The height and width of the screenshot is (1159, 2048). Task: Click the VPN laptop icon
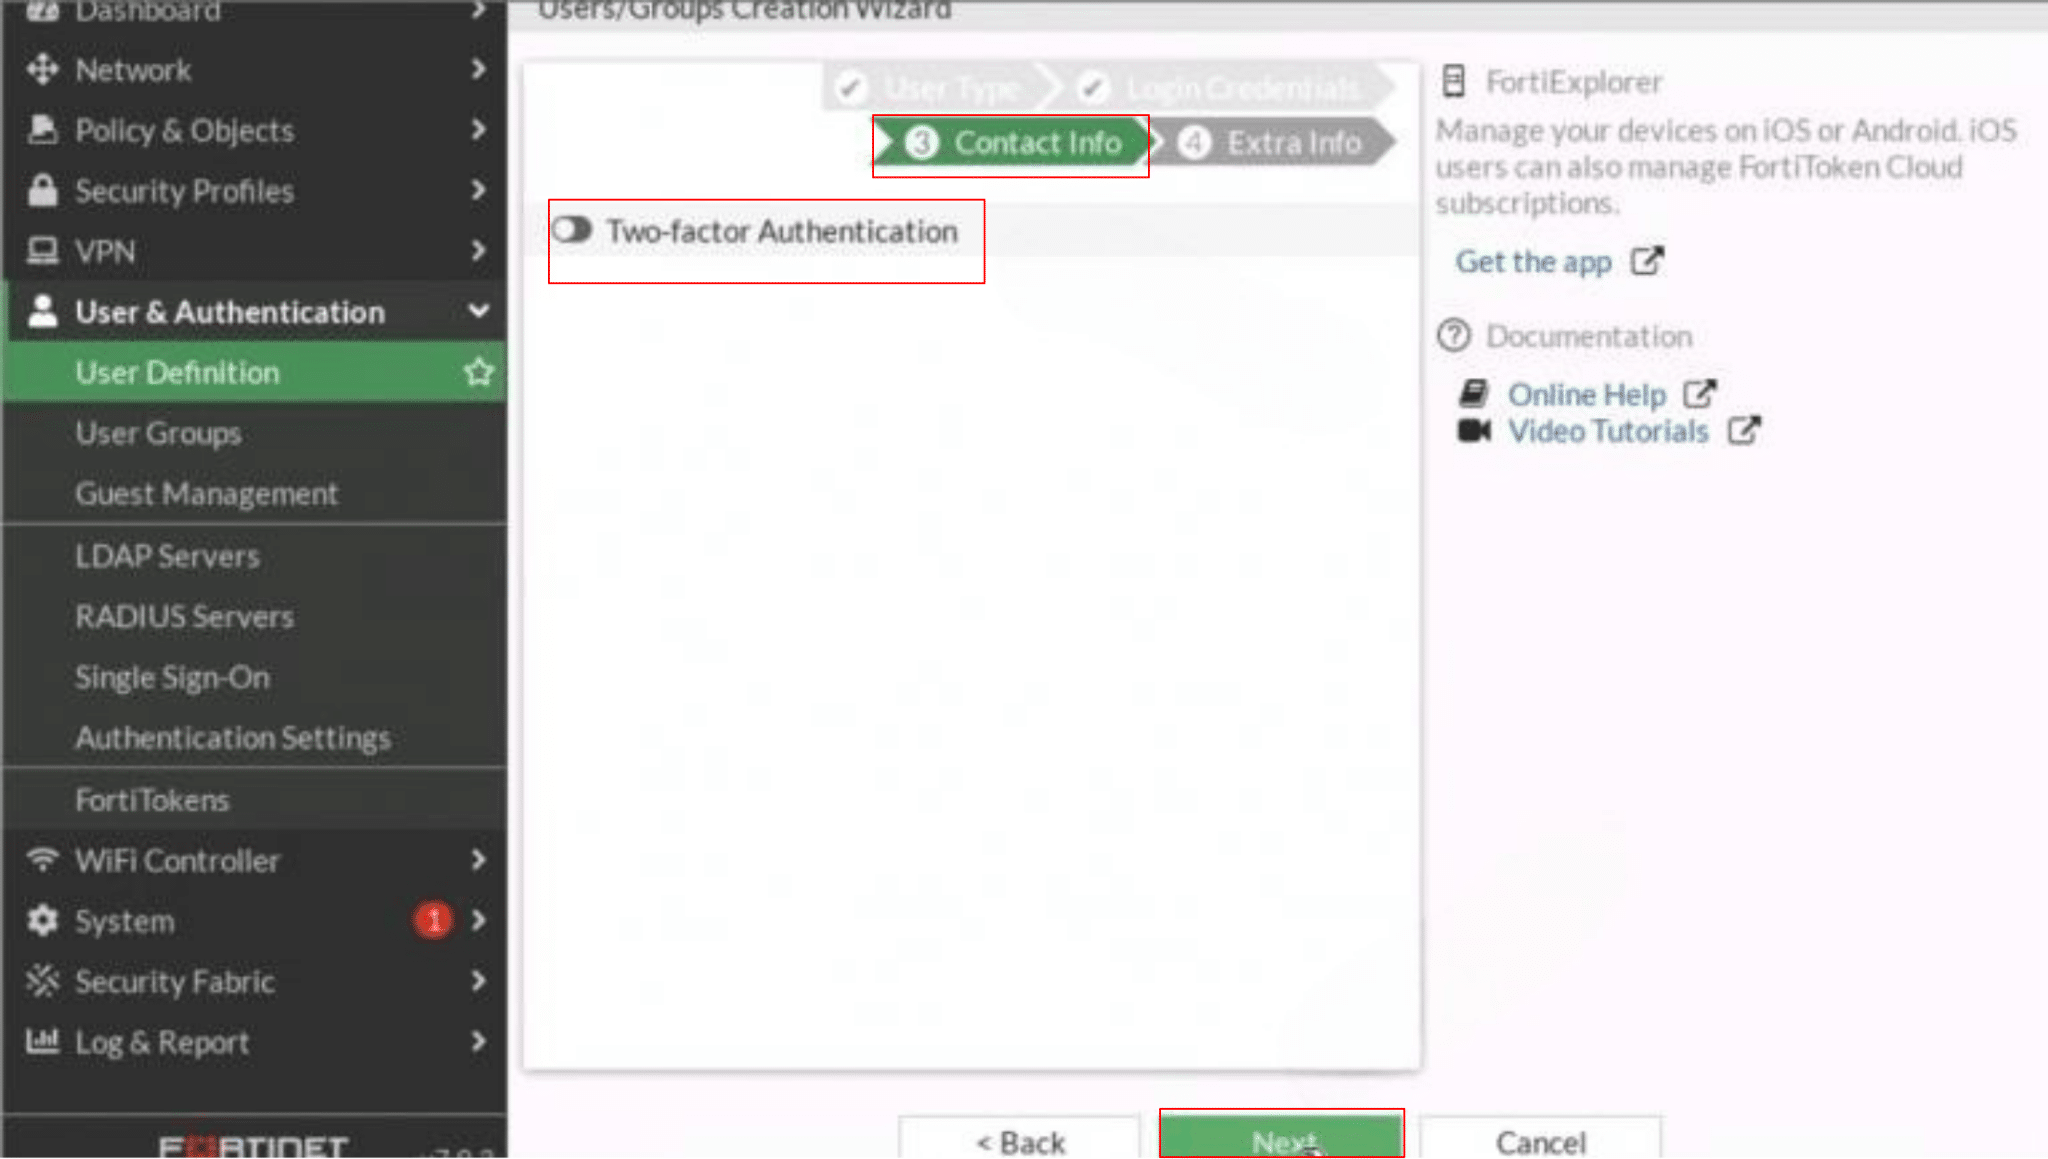tap(42, 250)
